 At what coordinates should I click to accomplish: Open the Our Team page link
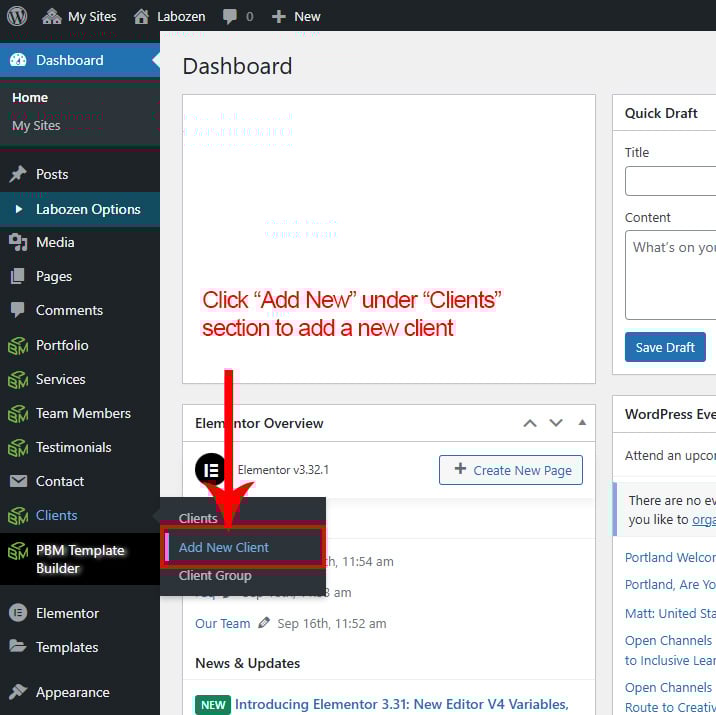(222, 623)
